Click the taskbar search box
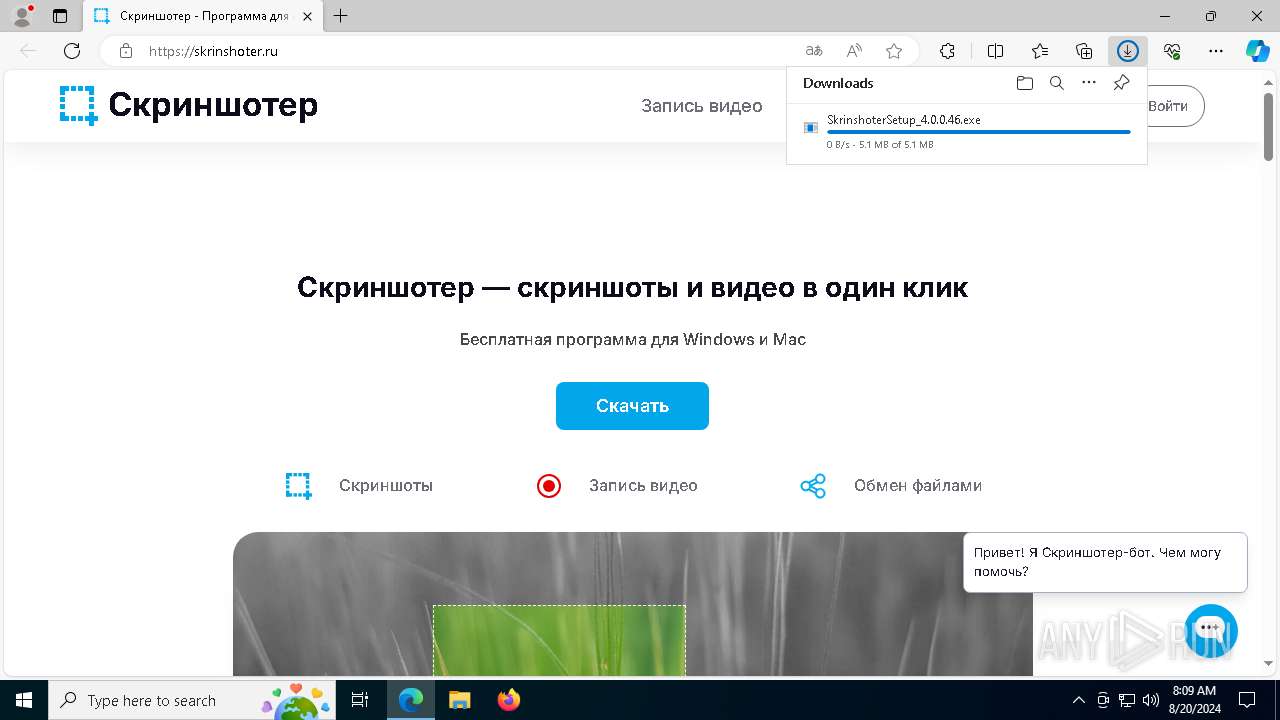The image size is (1280, 720). [192, 700]
